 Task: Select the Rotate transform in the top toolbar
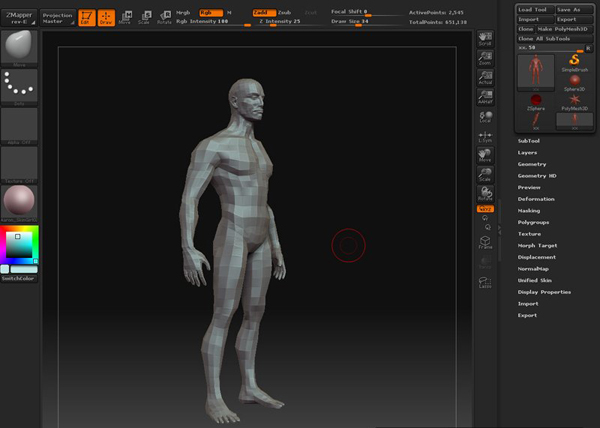(165, 18)
